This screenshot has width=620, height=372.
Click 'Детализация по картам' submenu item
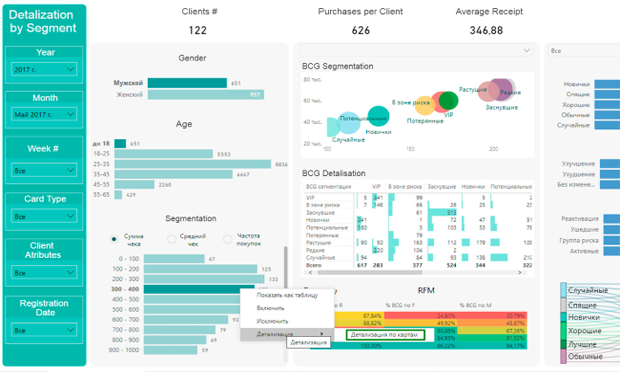point(385,335)
